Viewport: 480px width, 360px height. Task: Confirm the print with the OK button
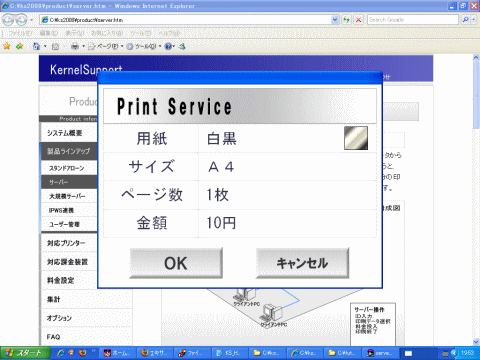pyautogui.click(x=176, y=263)
